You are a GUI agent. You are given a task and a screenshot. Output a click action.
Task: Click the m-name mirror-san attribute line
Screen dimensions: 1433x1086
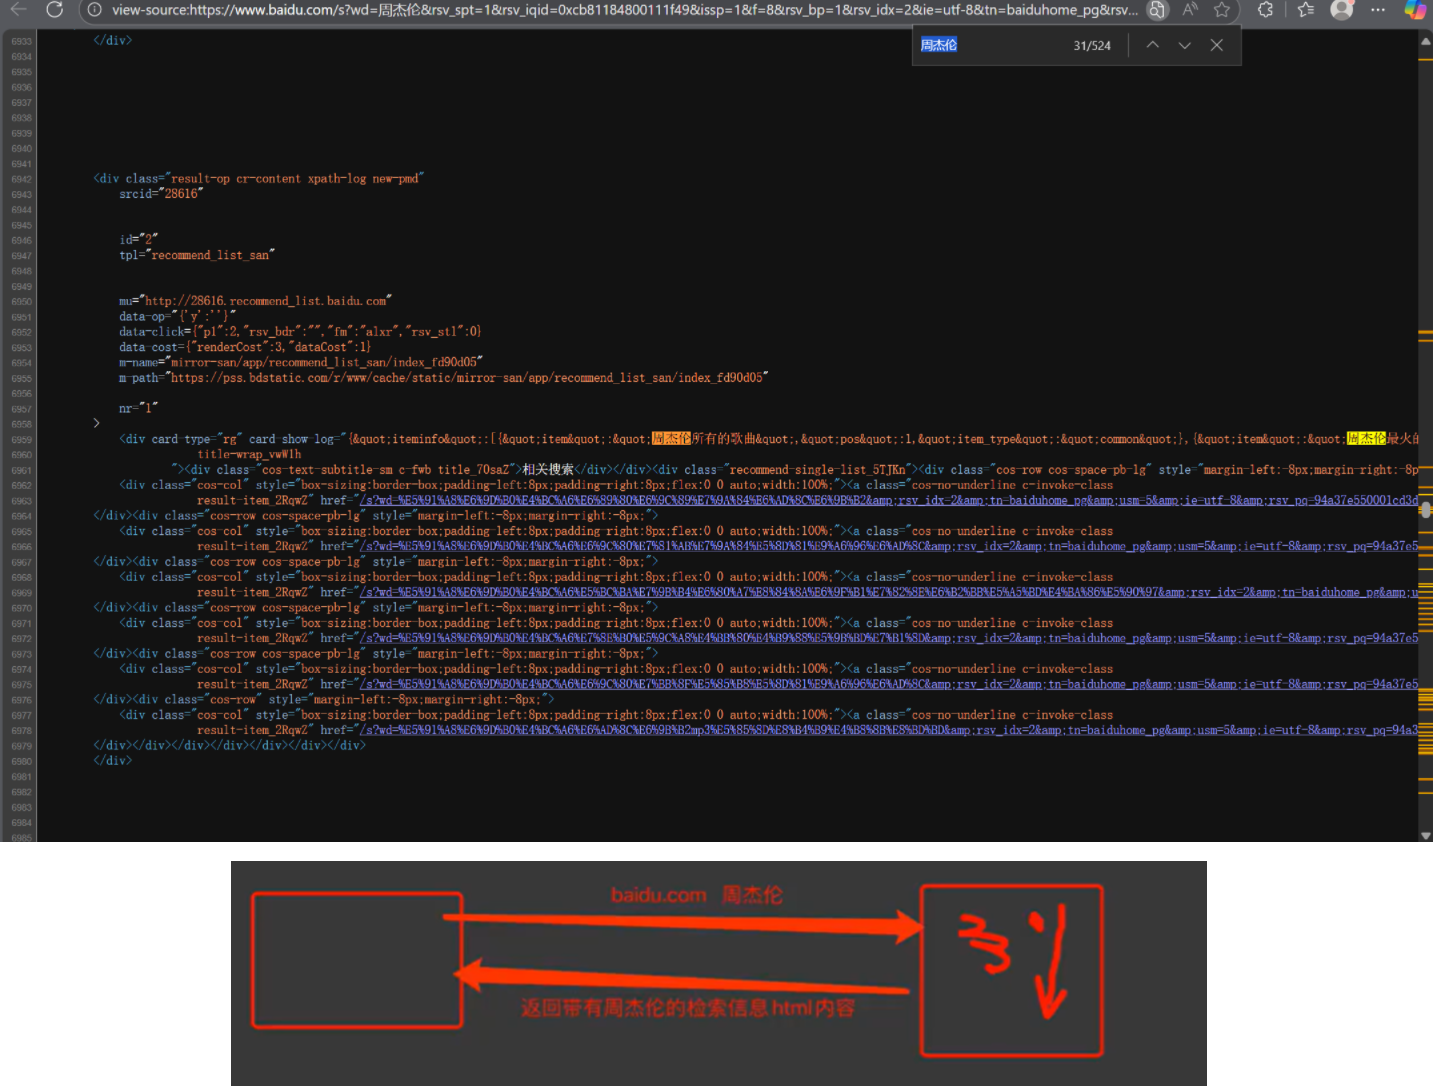coord(301,362)
